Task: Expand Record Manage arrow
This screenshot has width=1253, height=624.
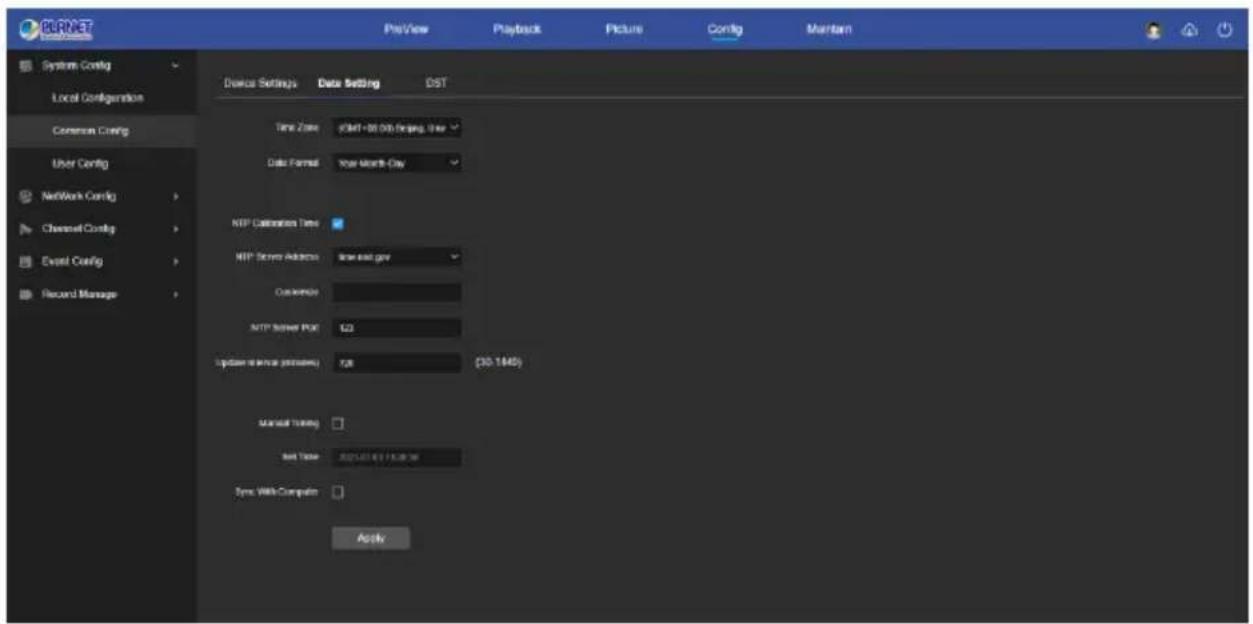Action: tap(176, 294)
